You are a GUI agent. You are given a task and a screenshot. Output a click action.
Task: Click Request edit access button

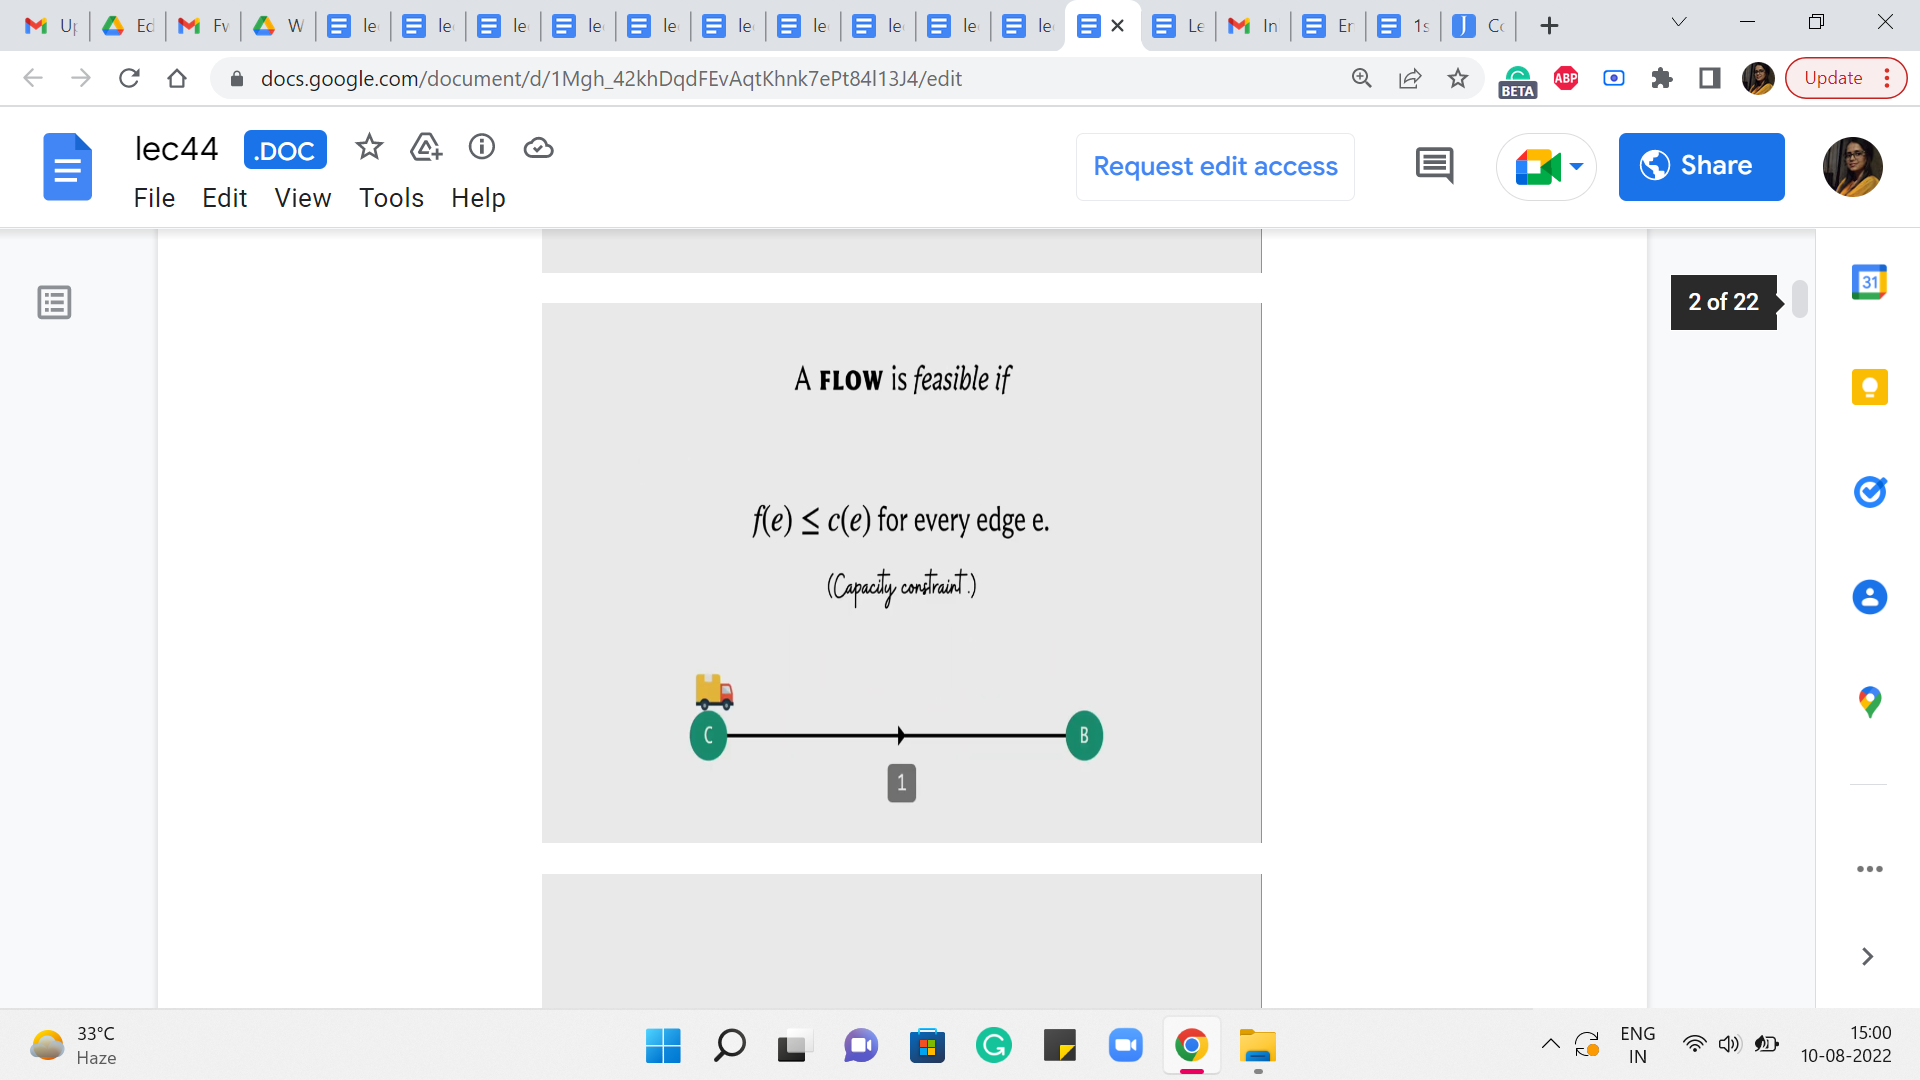[1215, 167]
